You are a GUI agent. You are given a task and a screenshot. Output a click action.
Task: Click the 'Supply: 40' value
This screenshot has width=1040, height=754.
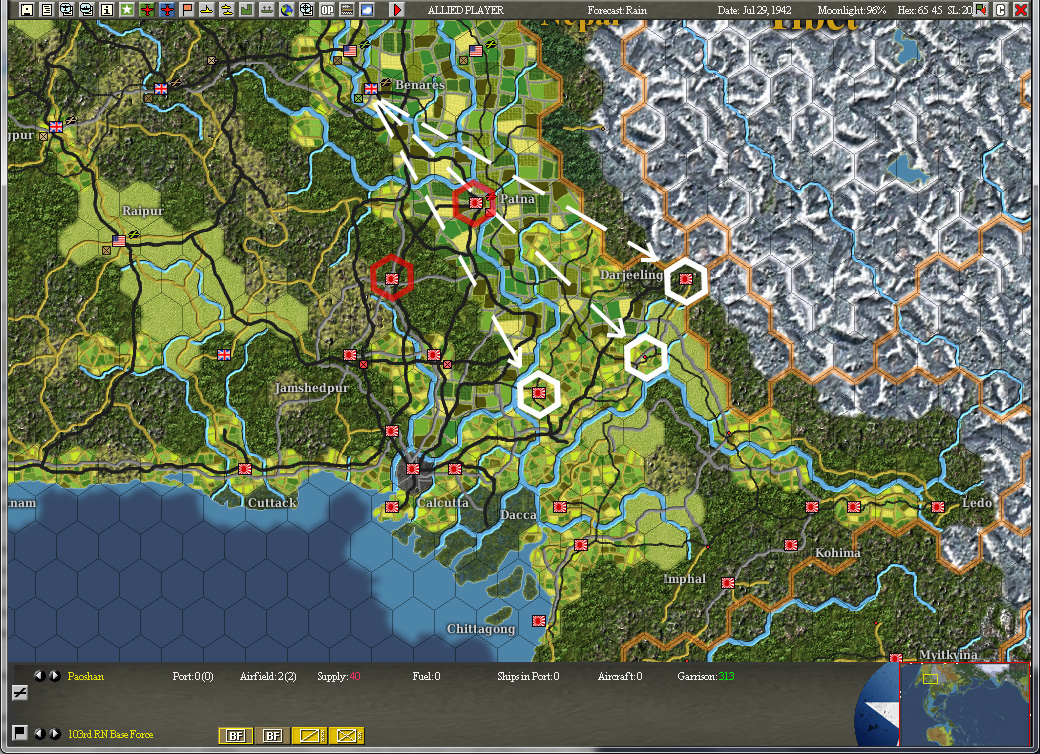point(338,676)
